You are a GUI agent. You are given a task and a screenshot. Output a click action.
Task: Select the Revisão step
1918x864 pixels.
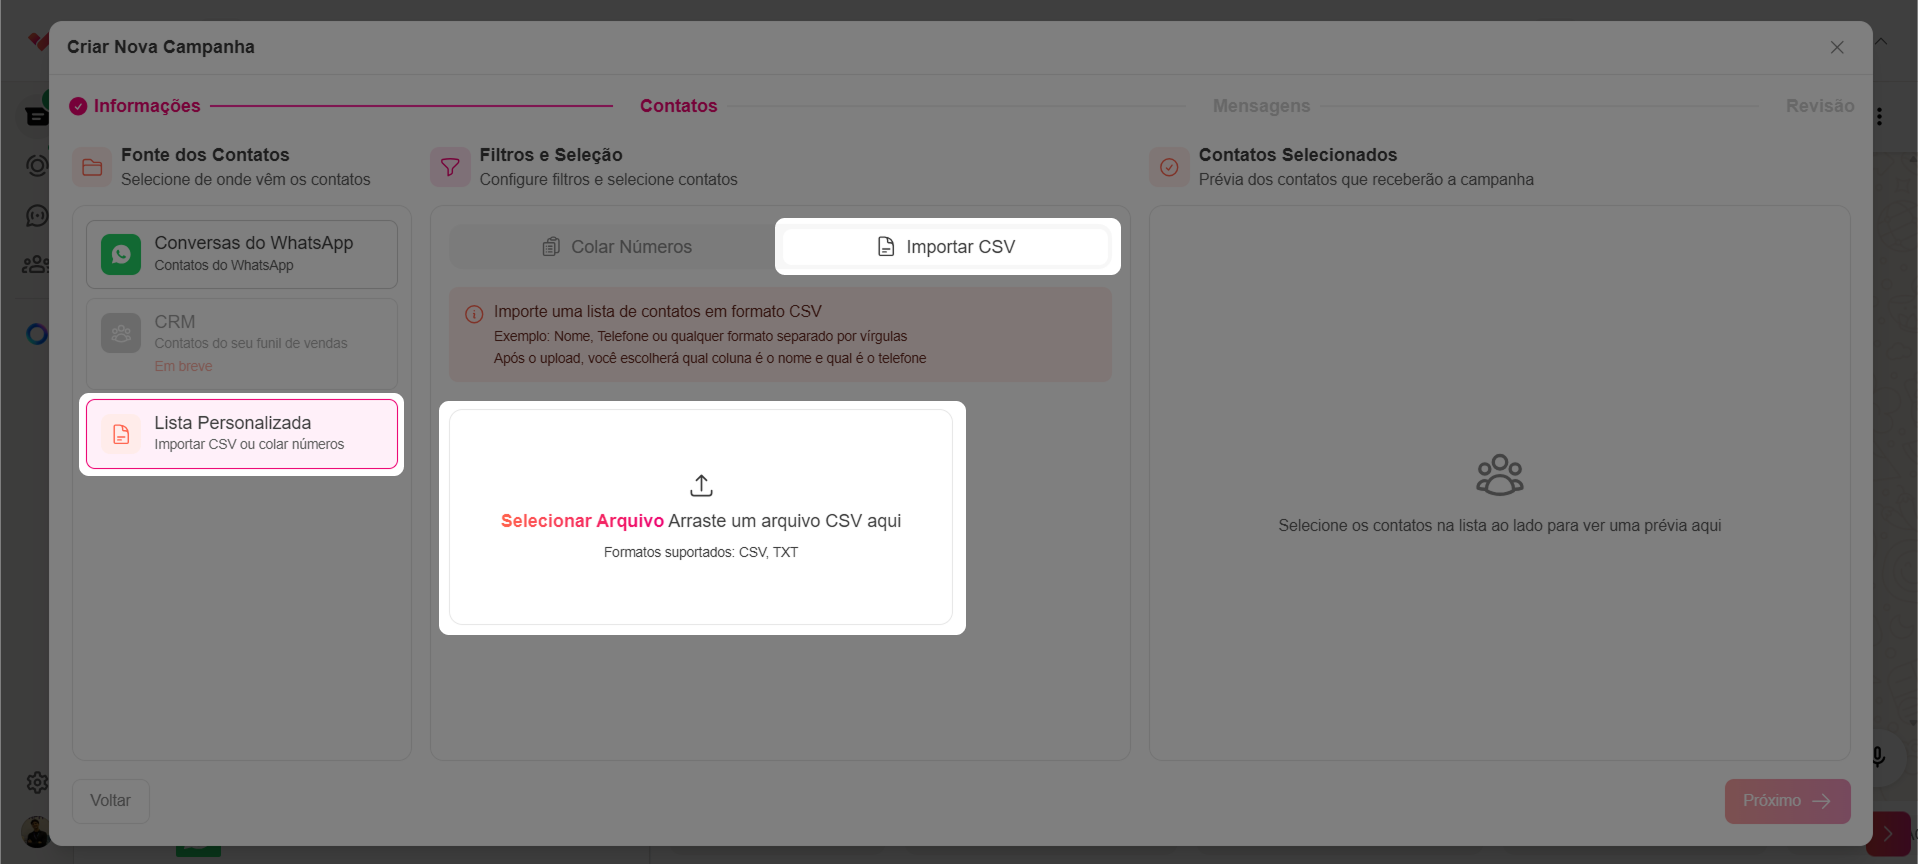[1820, 106]
